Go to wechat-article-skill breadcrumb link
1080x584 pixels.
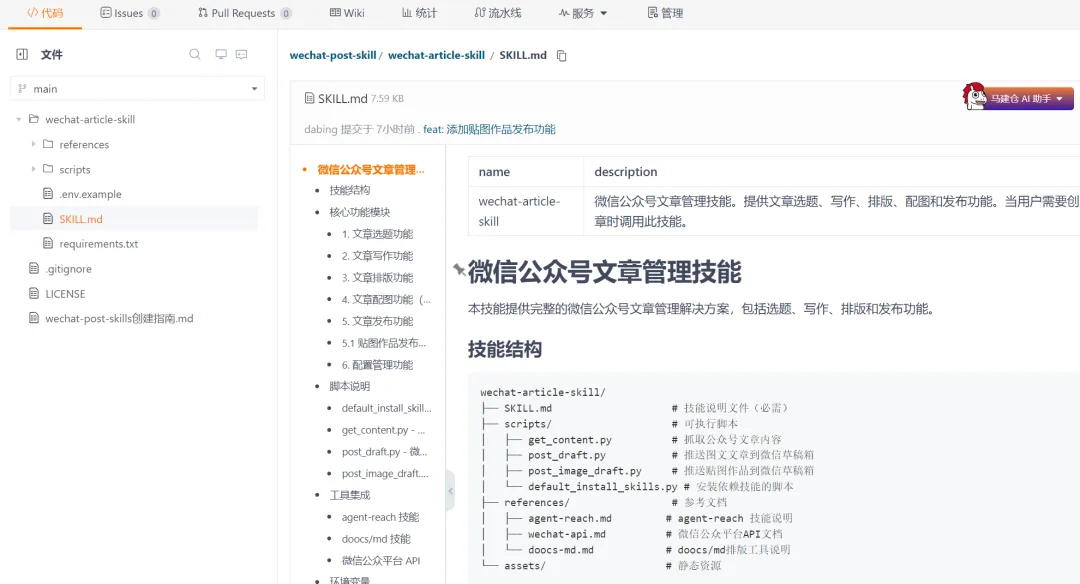436,55
